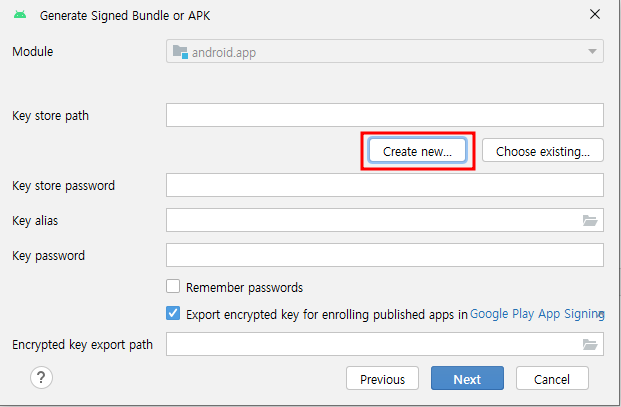Screen dimensions: 621x407
Task: Focus the Key store path field
Action: click(x=384, y=115)
